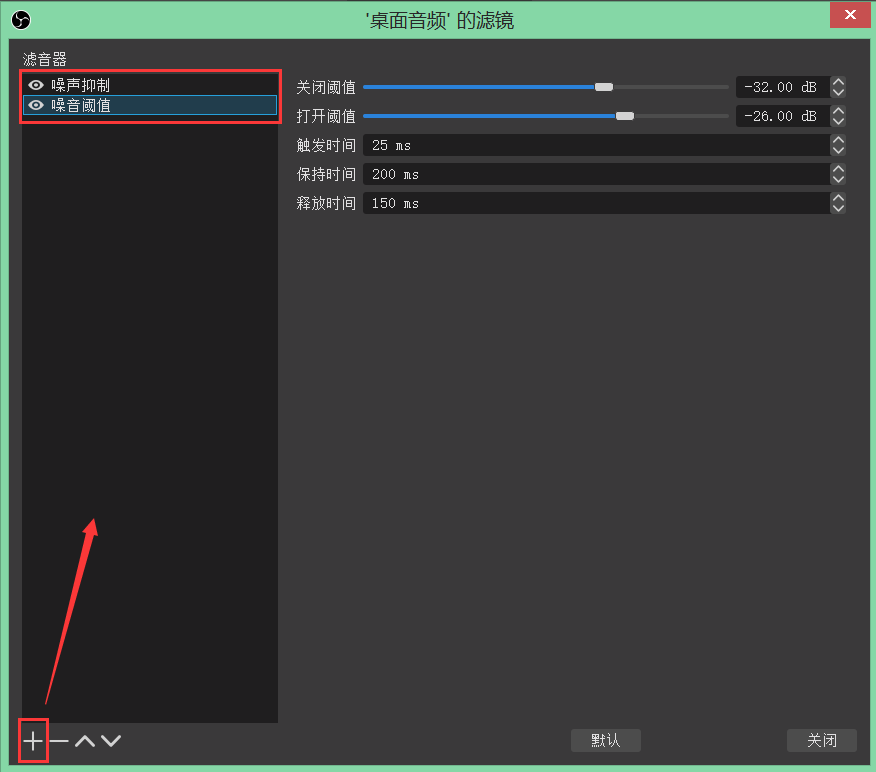Image resolution: width=876 pixels, height=772 pixels.
Task: Click the 关闭 button to close filters
Action: pos(822,740)
